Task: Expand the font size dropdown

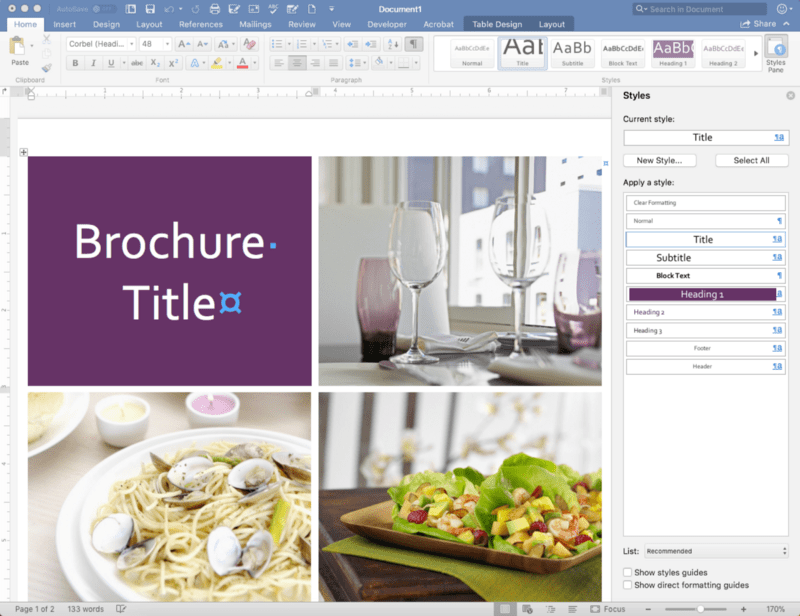Action: point(157,44)
